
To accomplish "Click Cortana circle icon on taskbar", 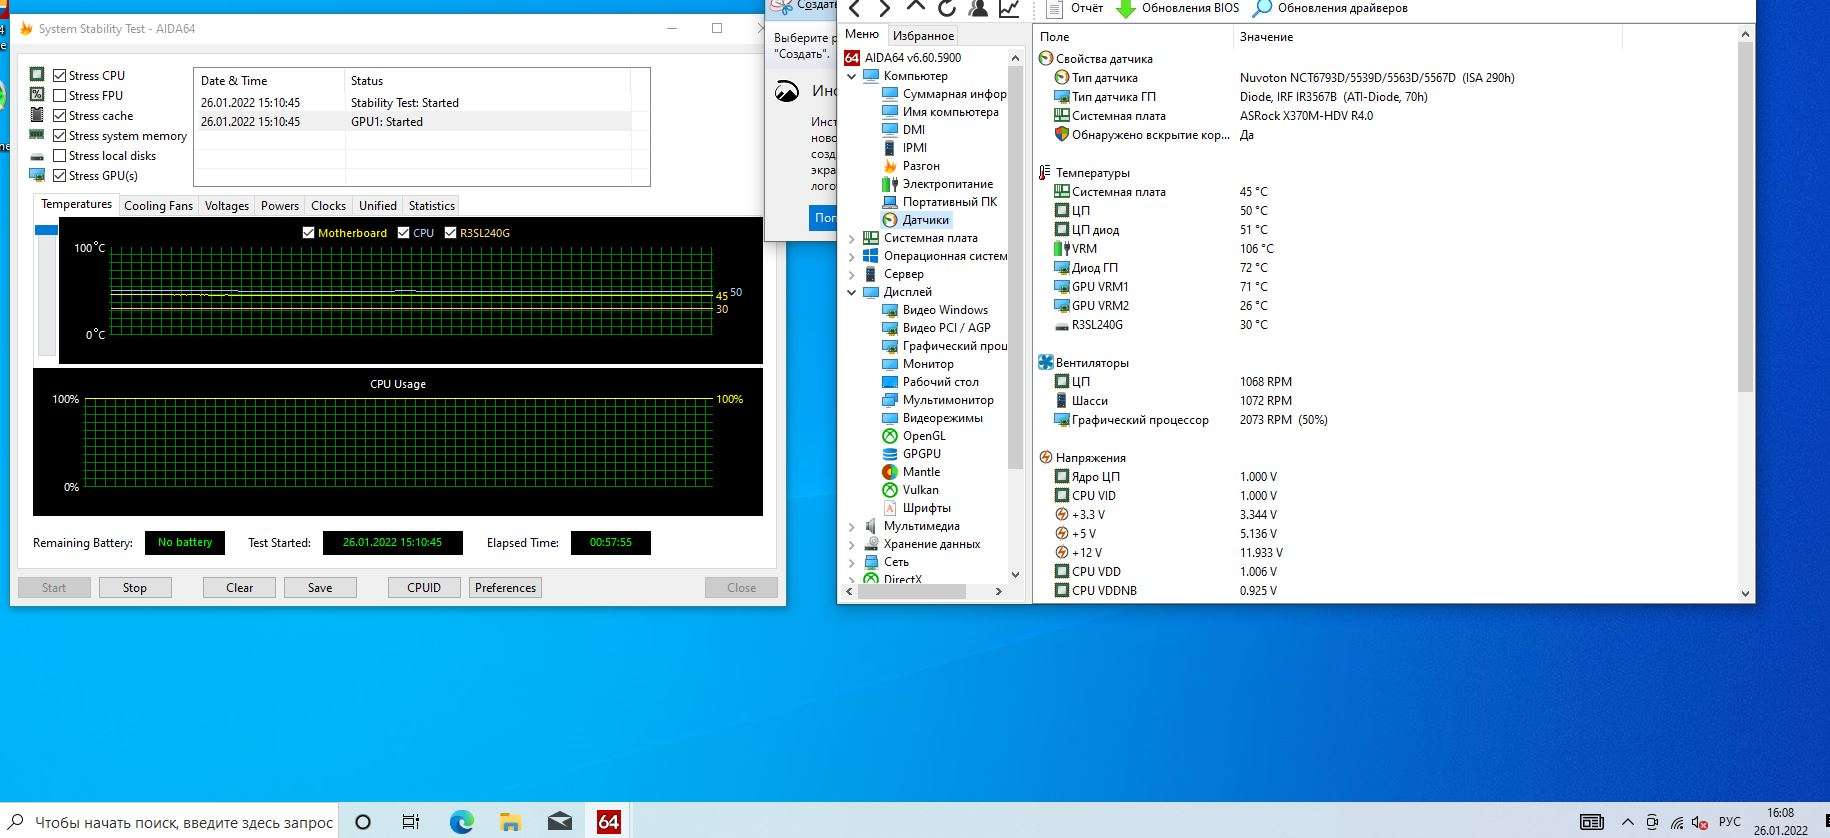I will tap(363, 822).
